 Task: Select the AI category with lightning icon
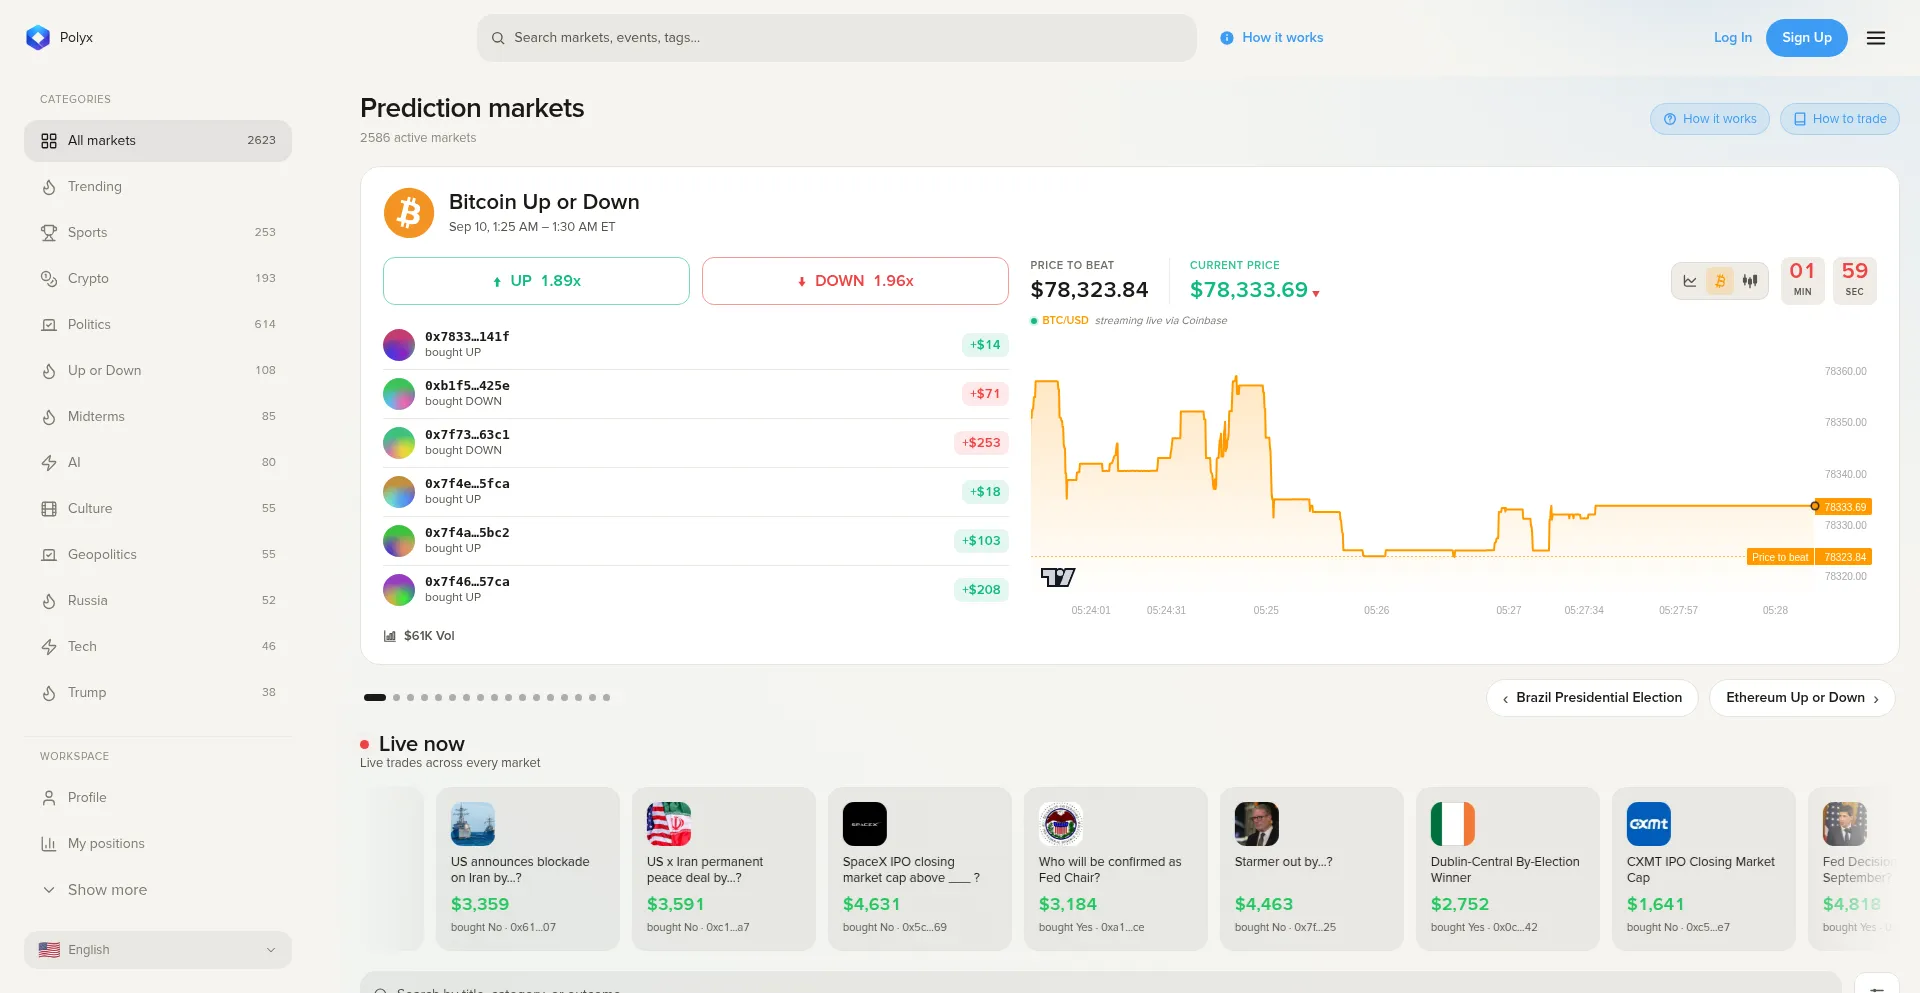coord(158,463)
